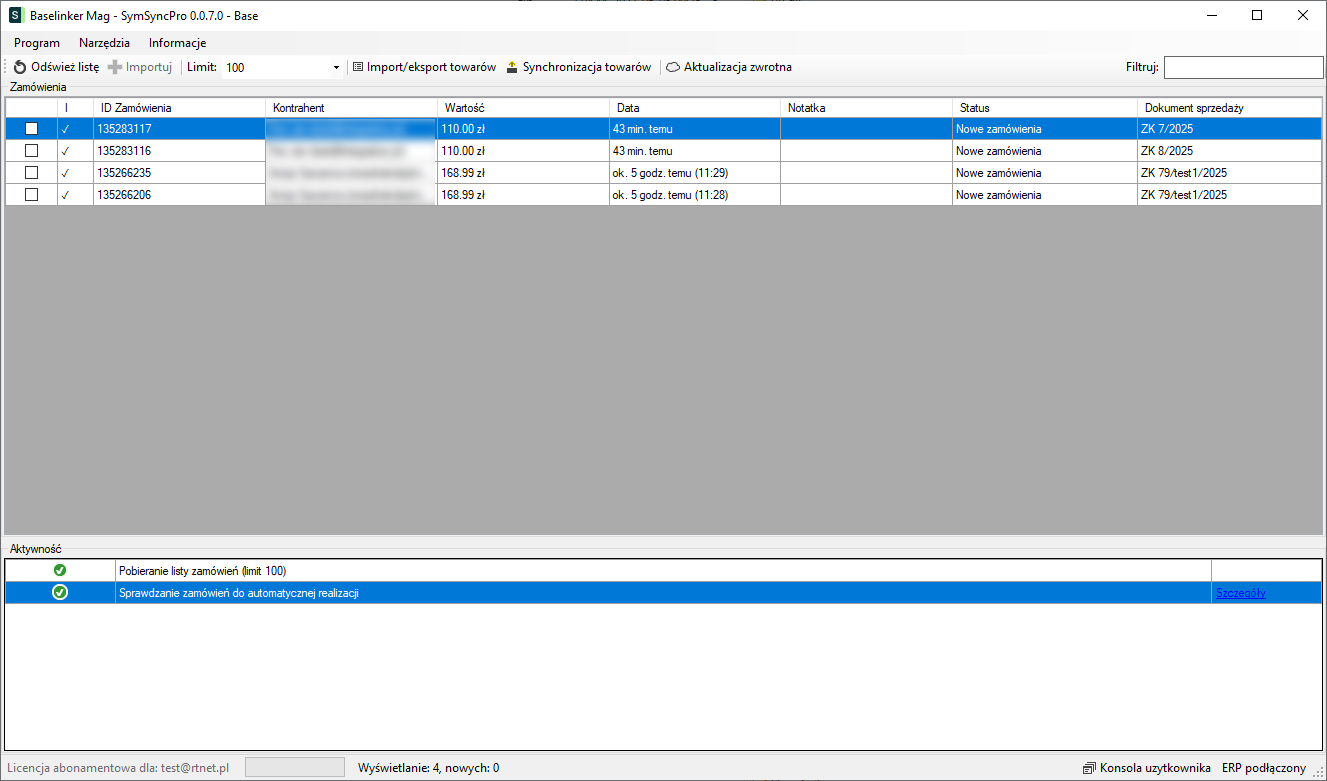Viewport: 1327px width, 781px height.
Task: Run Aktualizacja zwrotna cloud icon
Action: pos(673,67)
